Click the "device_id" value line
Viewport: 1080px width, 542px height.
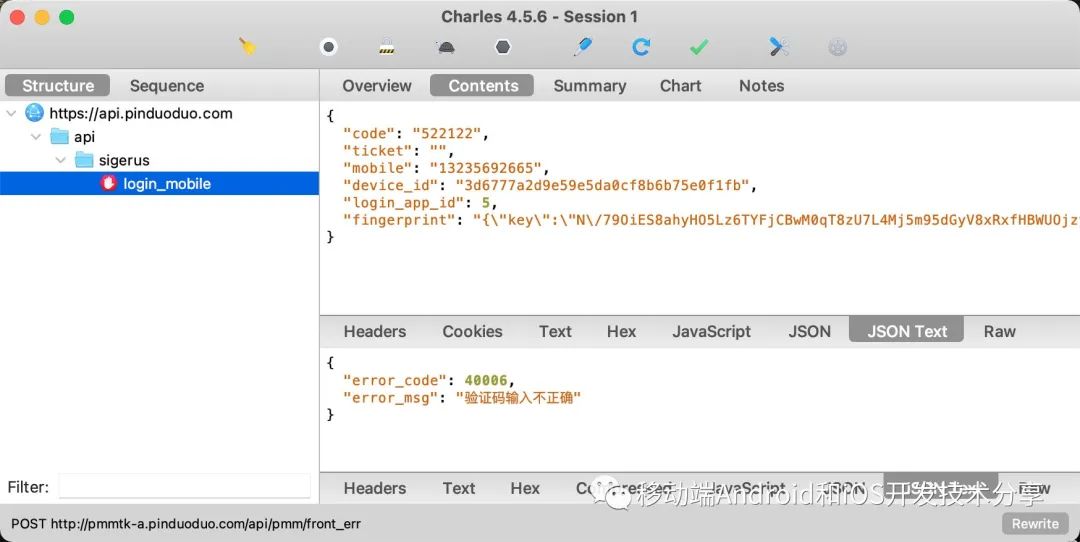pyautogui.click(x=549, y=185)
